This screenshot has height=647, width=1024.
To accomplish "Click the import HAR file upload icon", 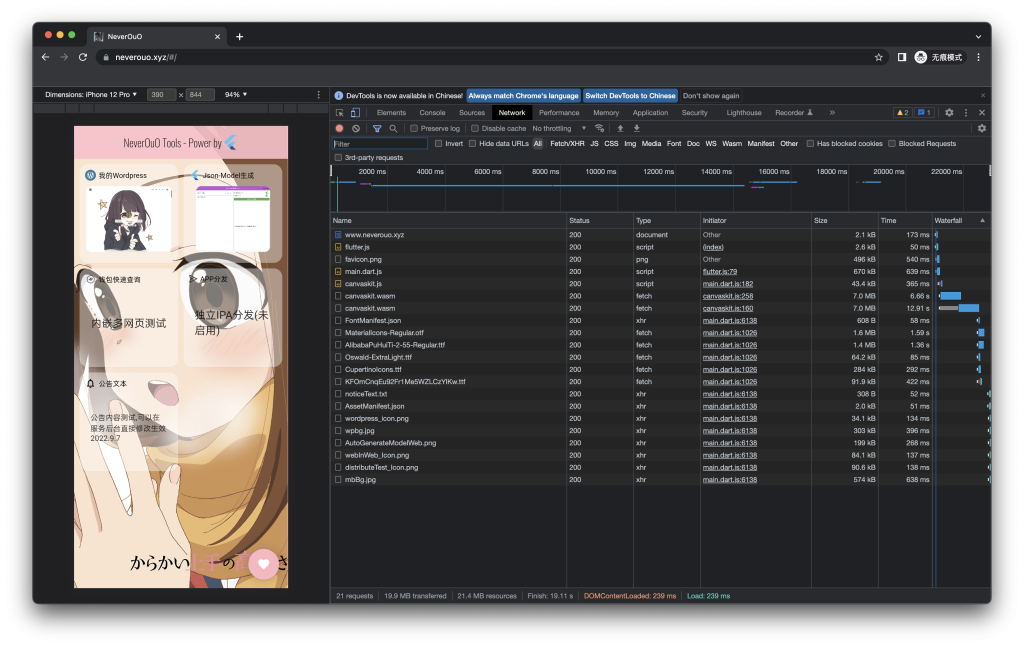I will [x=620, y=128].
